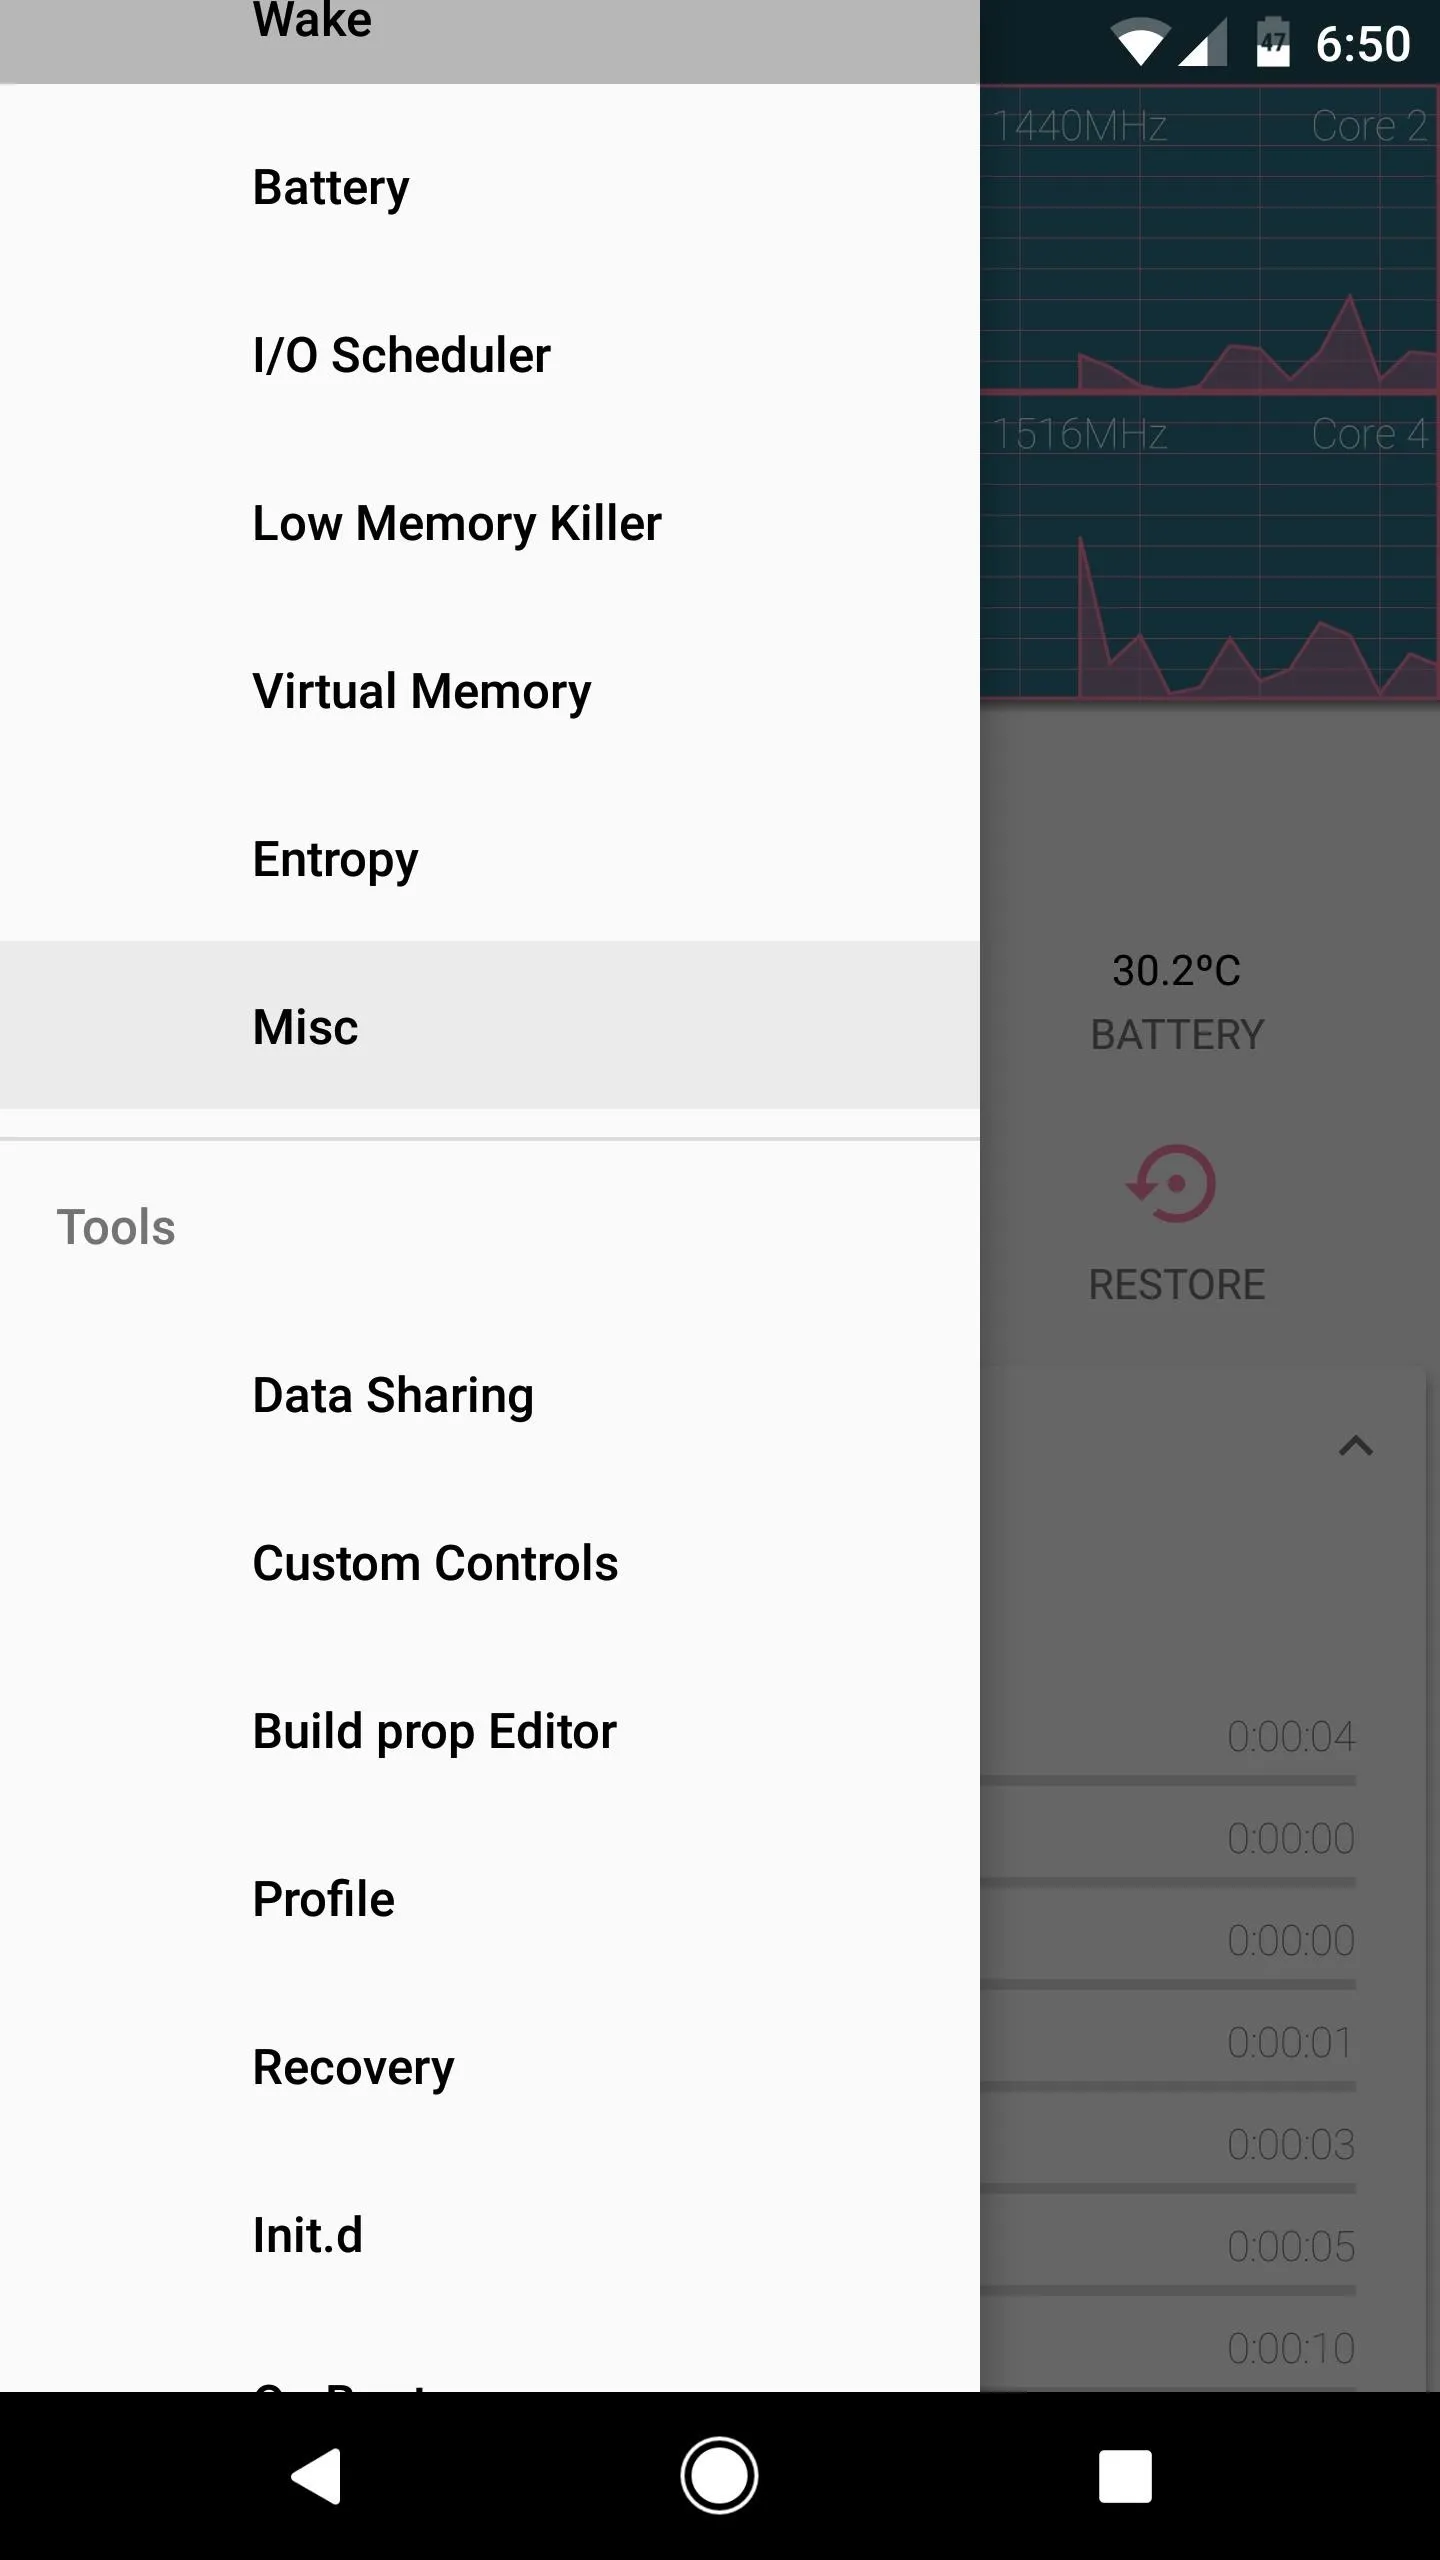Go to Virtual Memory section
The height and width of the screenshot is (2560, 1440).
(421, 692)
